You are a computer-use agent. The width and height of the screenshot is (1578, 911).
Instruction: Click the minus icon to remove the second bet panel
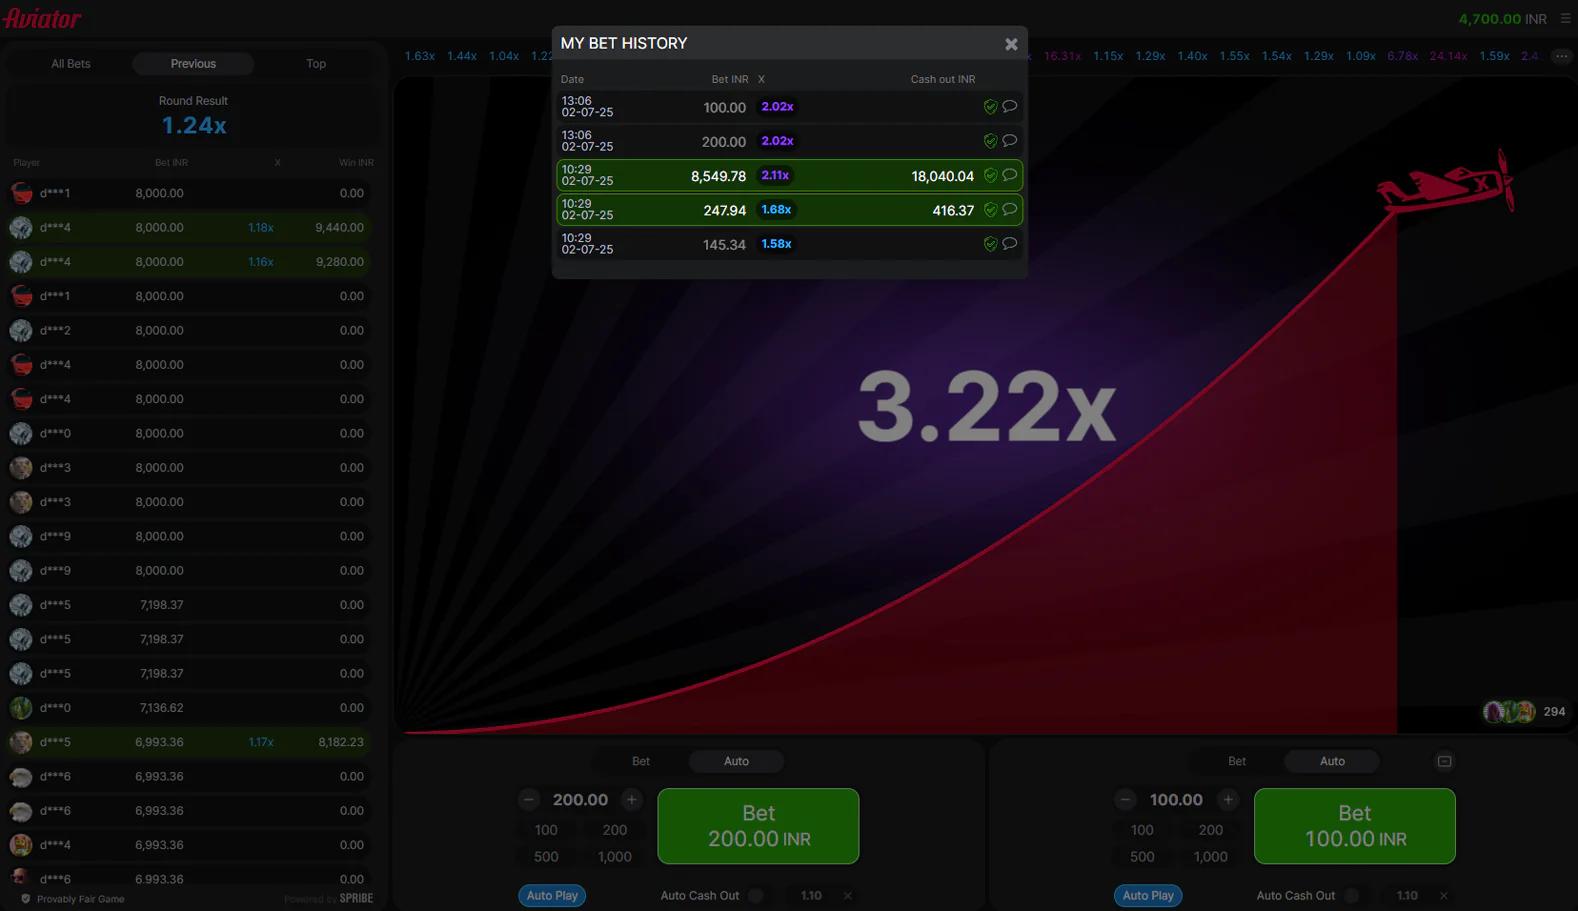pyautogui.click(x=1444, y=762)
